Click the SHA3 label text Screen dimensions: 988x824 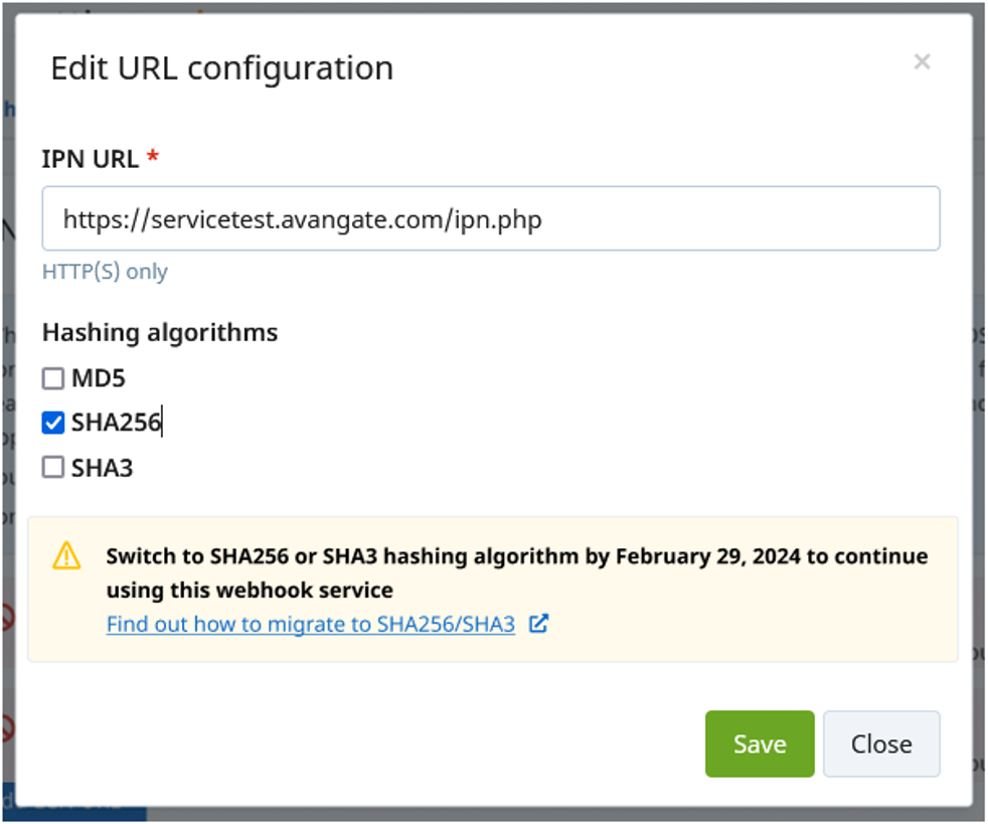pos(102,468)
